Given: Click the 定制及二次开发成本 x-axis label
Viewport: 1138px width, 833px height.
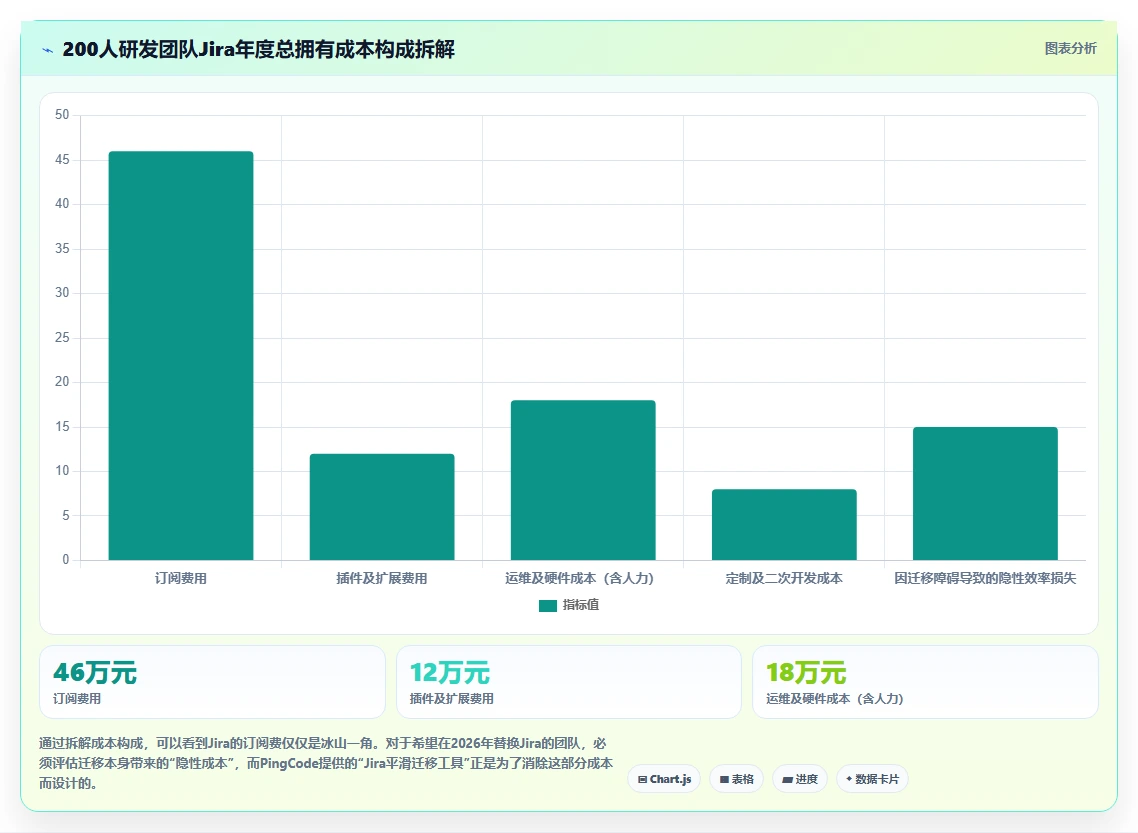Looking at the screenshot, I should click(784, 578).
